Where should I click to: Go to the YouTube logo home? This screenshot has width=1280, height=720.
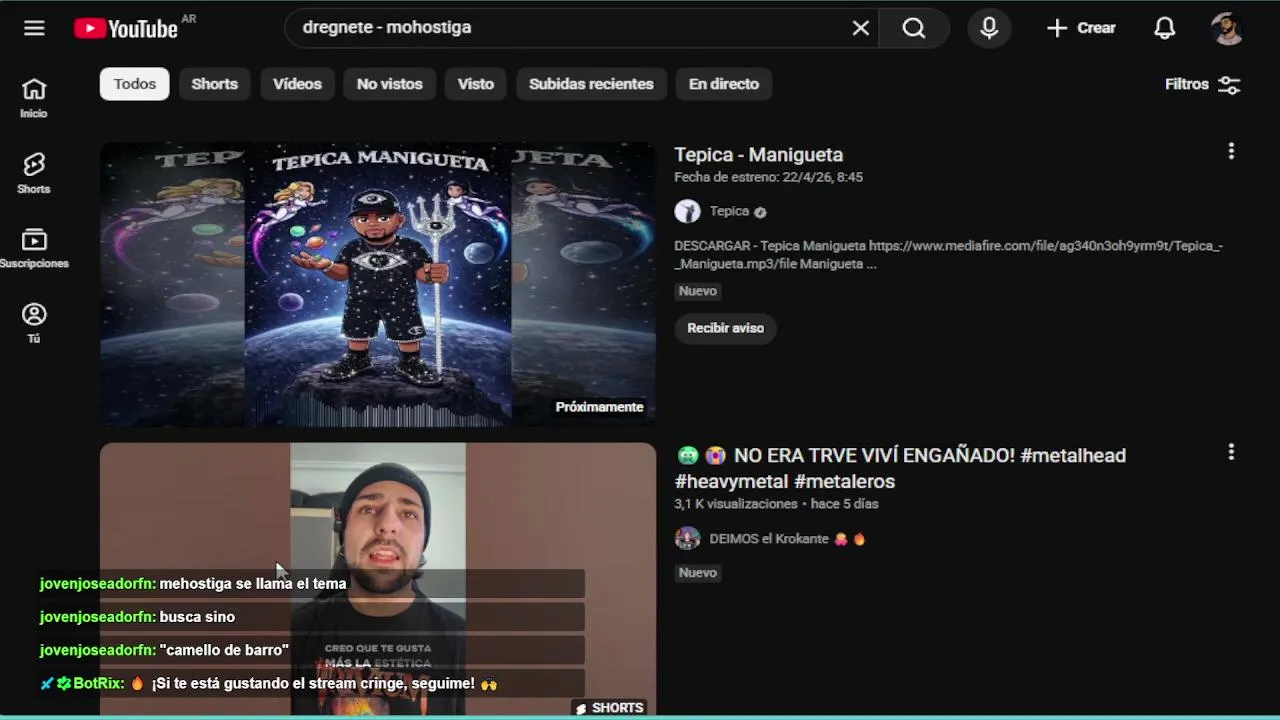tap(126, 28)
